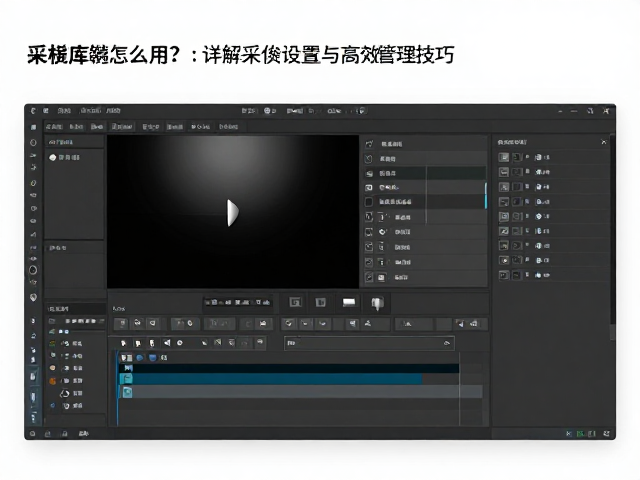Click the round record dot in the timeline toolbar
Viewport: 640px width, 480px height.
point(180,343)
